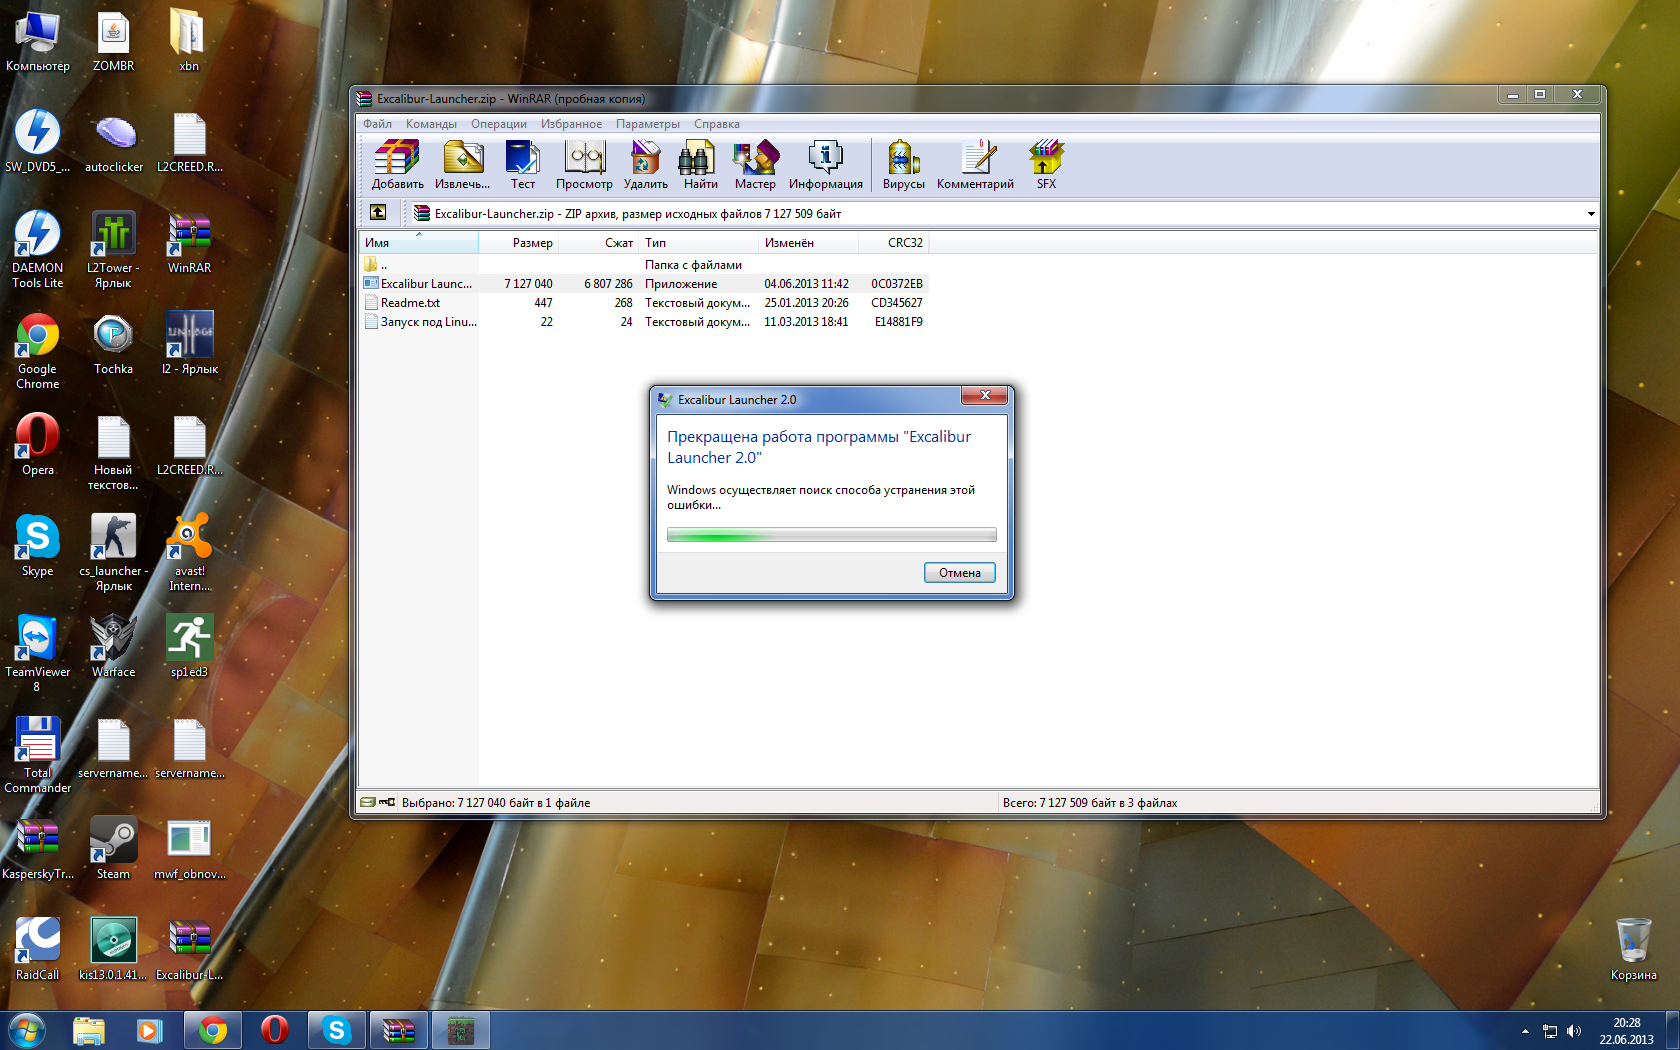Select the Total Commander desktop icon
The image size is (1680, 1050).
coord(38,755)
